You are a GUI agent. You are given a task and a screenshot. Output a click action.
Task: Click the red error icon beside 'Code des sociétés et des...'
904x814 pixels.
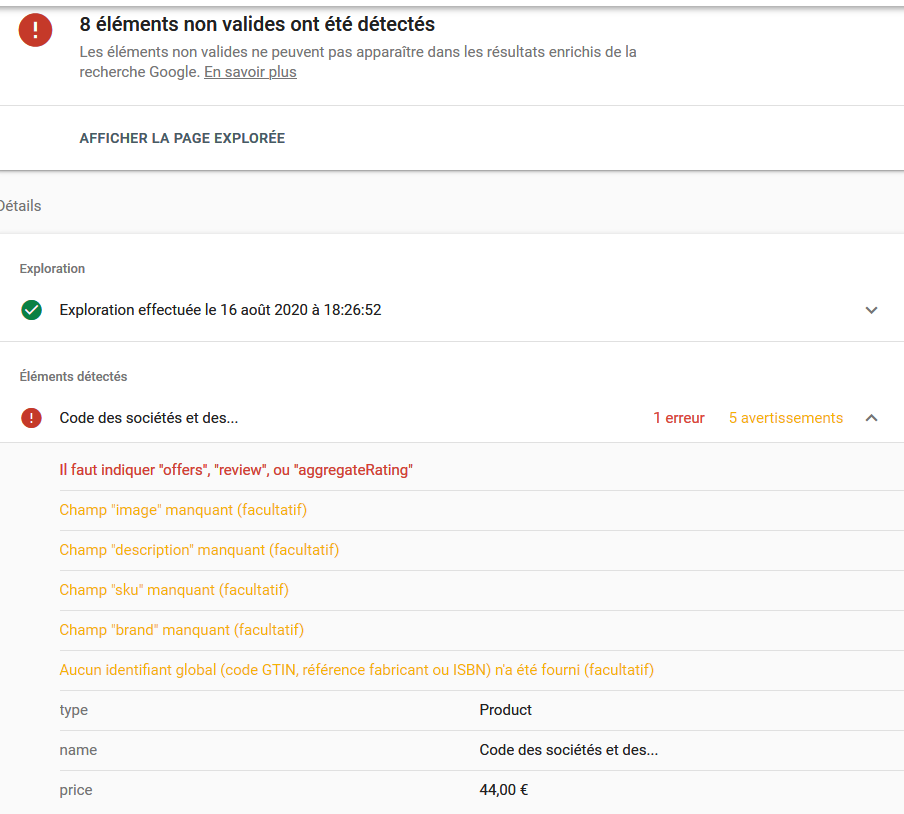(x=32, y=418)
